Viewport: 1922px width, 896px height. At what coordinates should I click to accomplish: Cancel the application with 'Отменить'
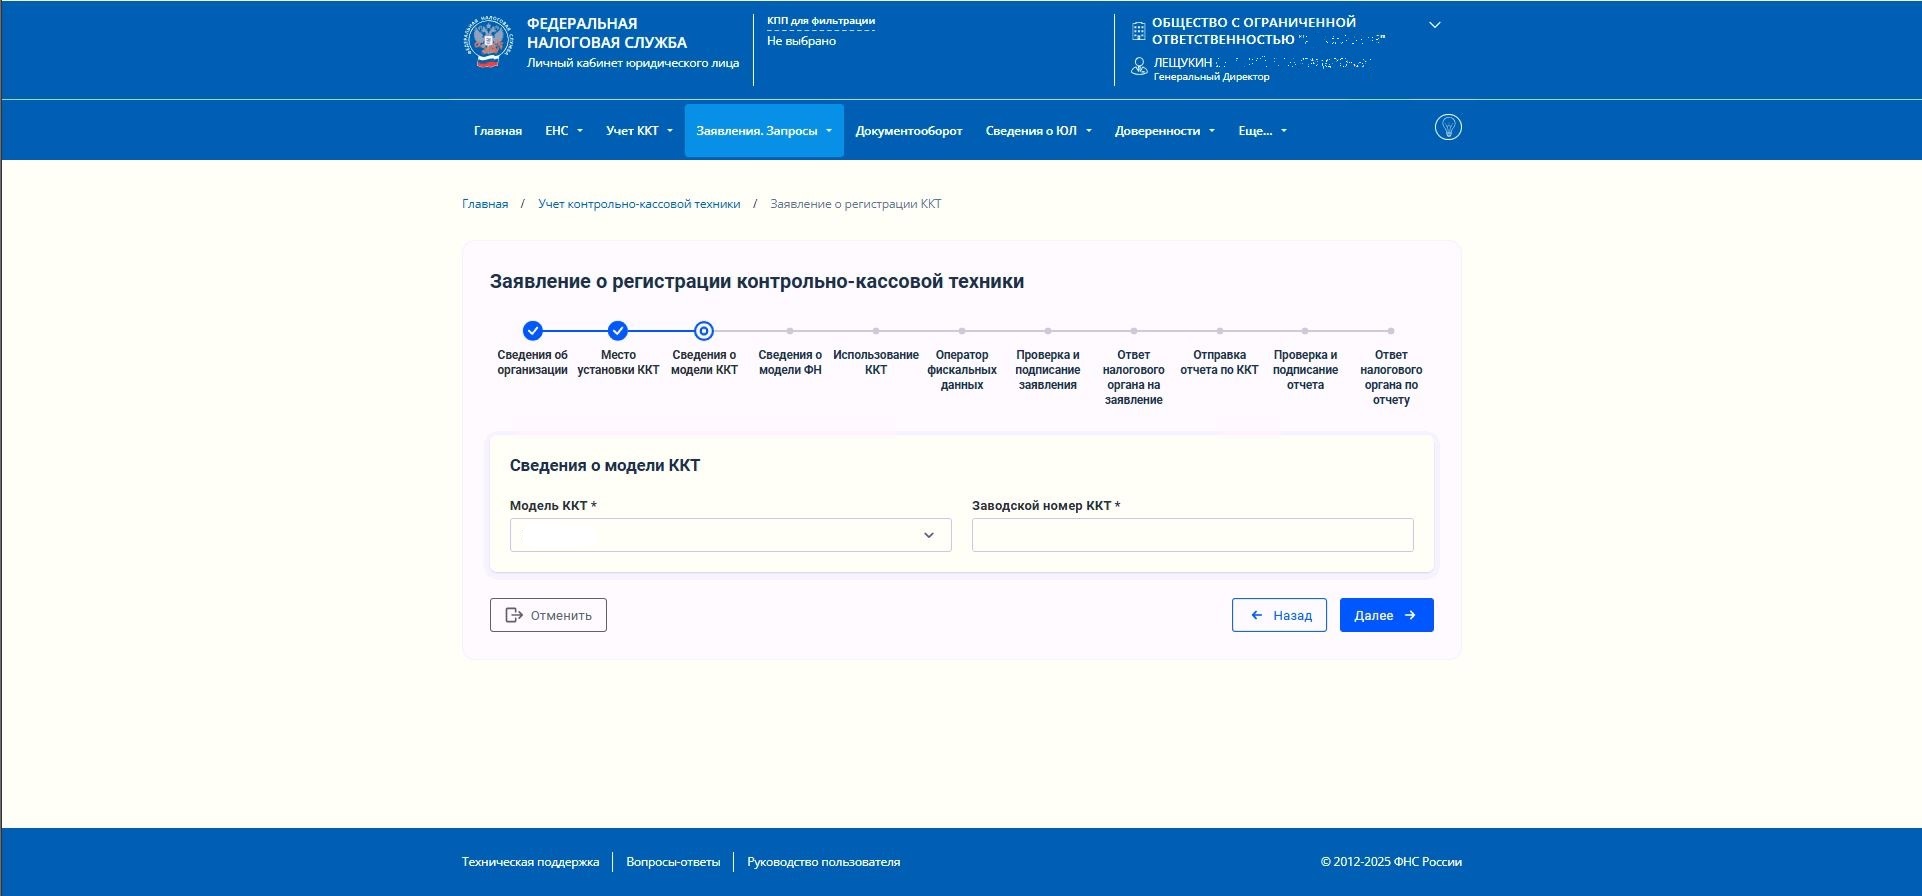(548, 615)
